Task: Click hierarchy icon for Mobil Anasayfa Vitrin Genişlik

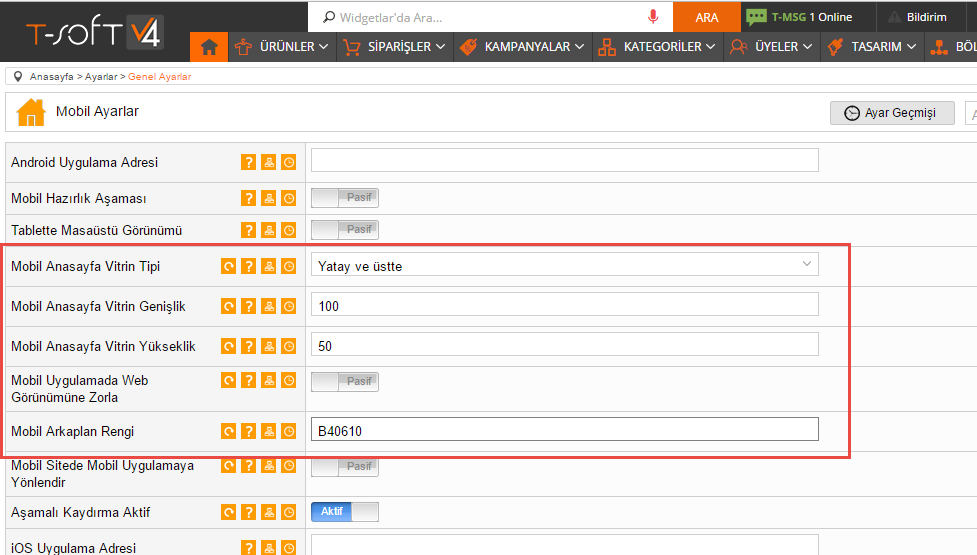Action: pyautogui.click(x=269, y=306)
